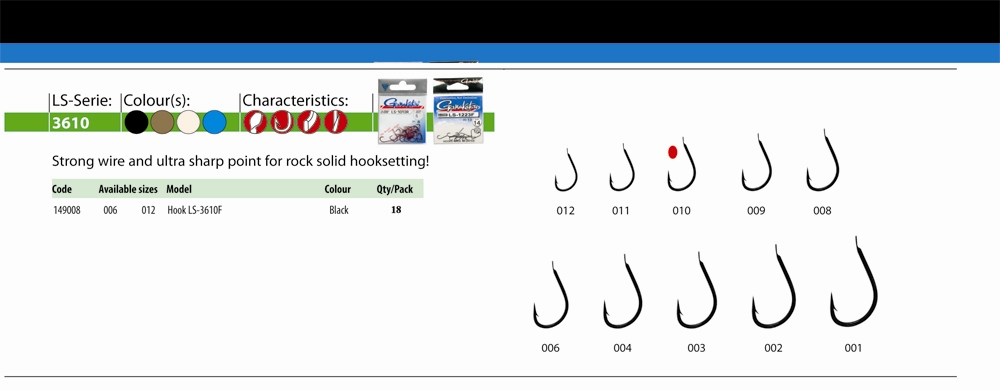
Task: Click the Characteristics heading
Action: pyautogui.click(x=295, y=101)
